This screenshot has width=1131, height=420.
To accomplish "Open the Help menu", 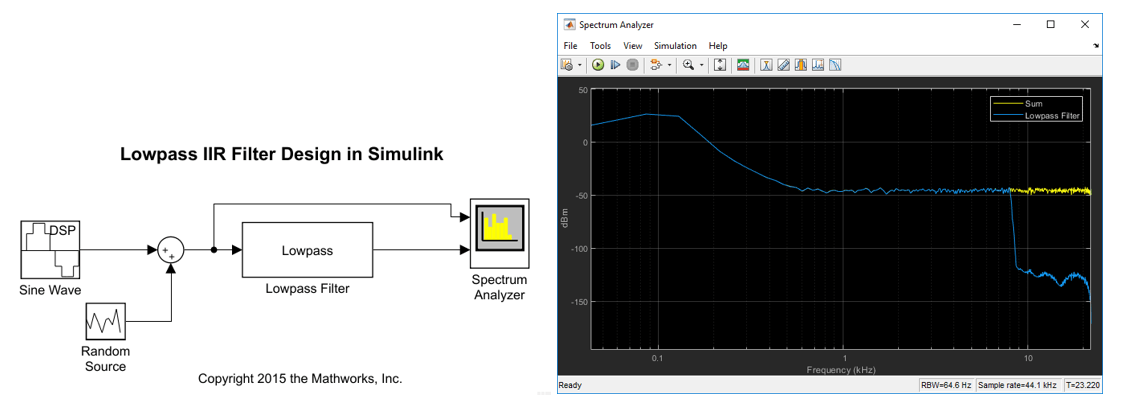I will (718, 45).
